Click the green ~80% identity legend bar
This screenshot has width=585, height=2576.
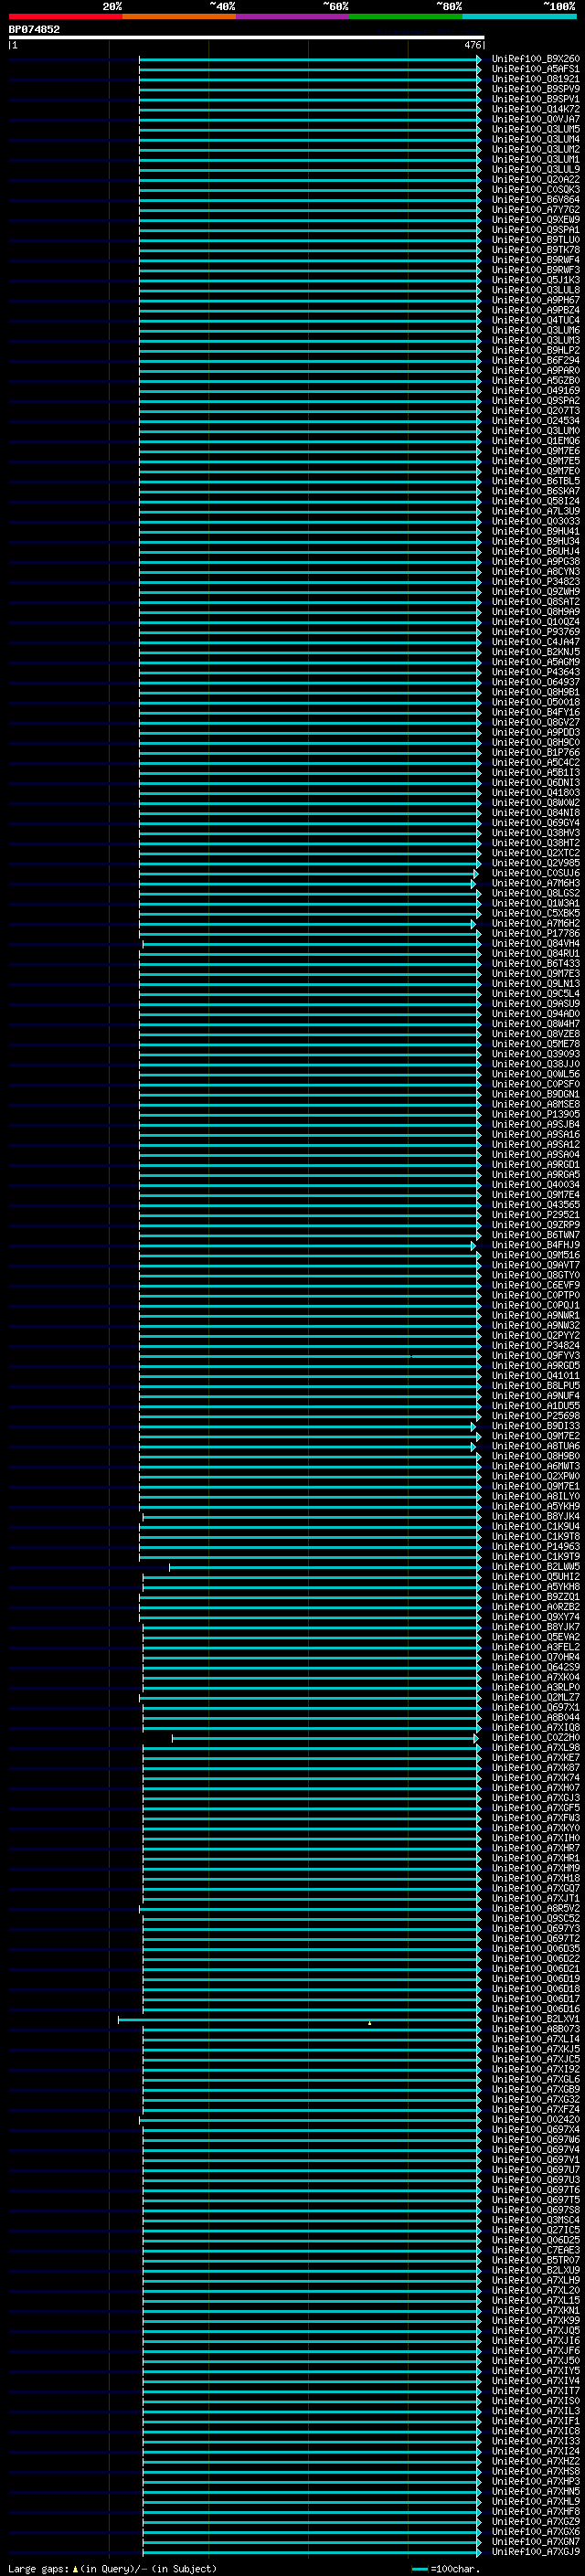pos(406,16)
